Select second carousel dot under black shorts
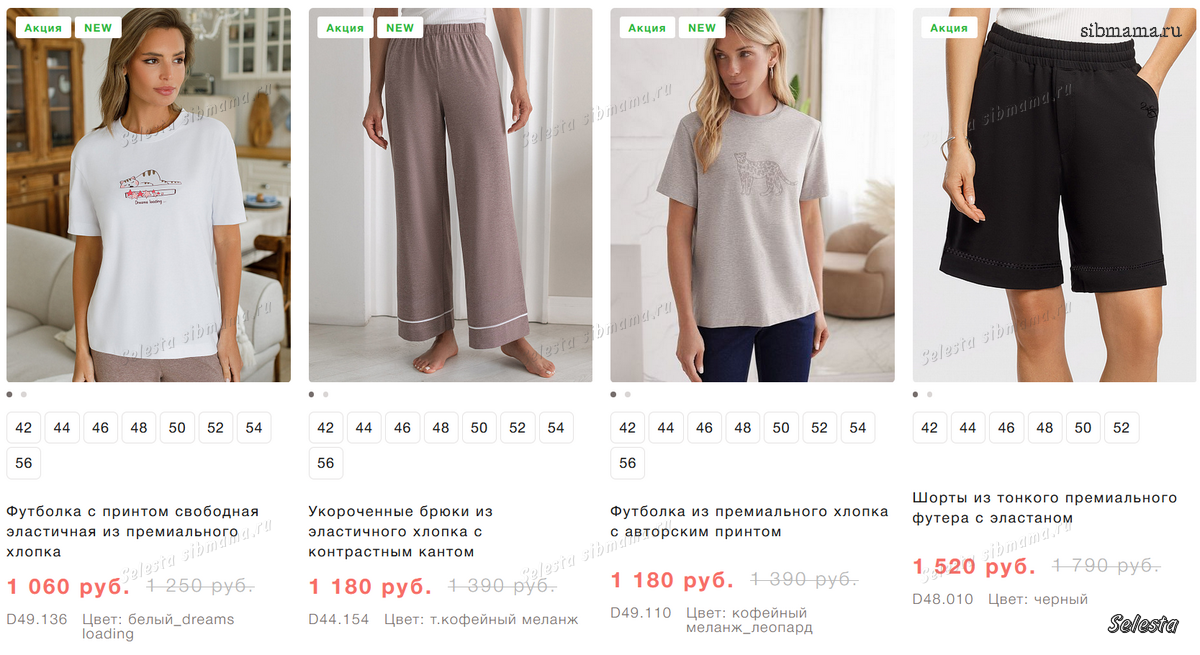The width and height of the screenshot is (1200, 655). tap(930, 394)
